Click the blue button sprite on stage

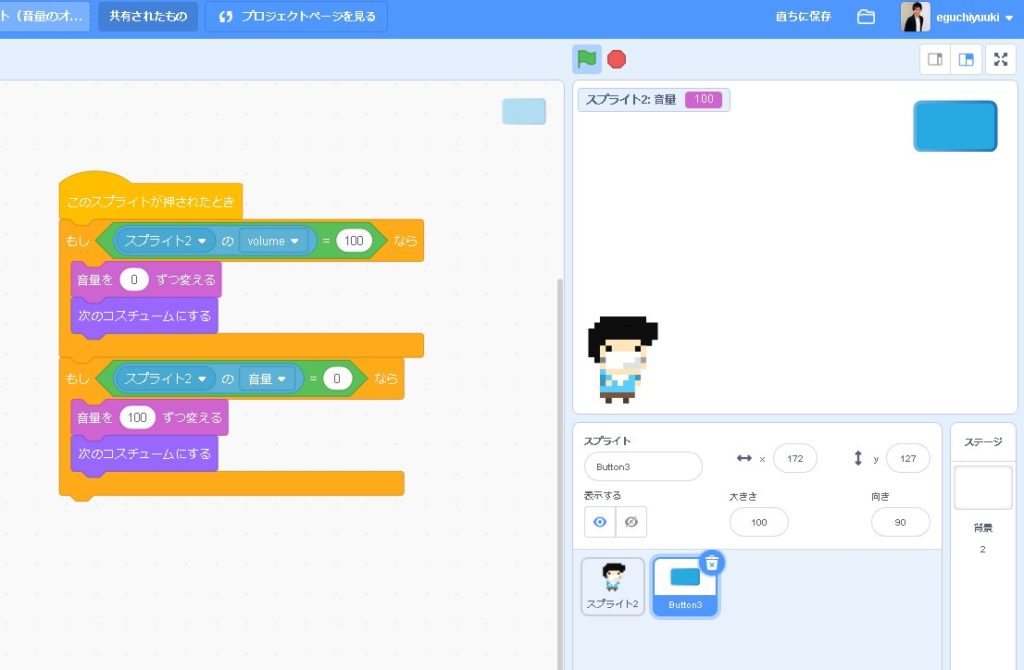pos(955,126)
